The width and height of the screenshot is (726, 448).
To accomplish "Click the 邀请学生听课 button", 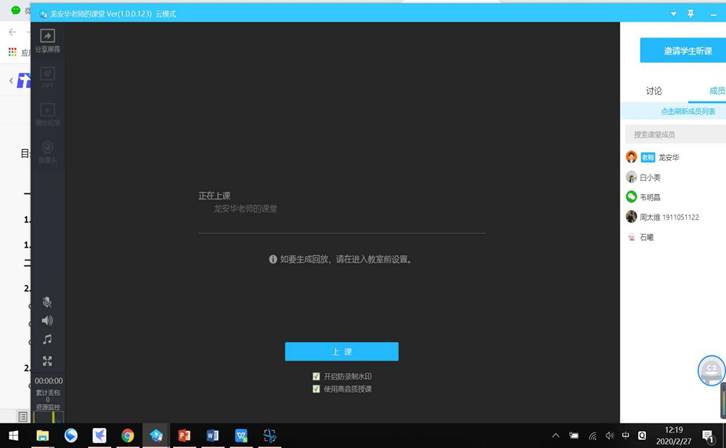I will coord(686,51).
